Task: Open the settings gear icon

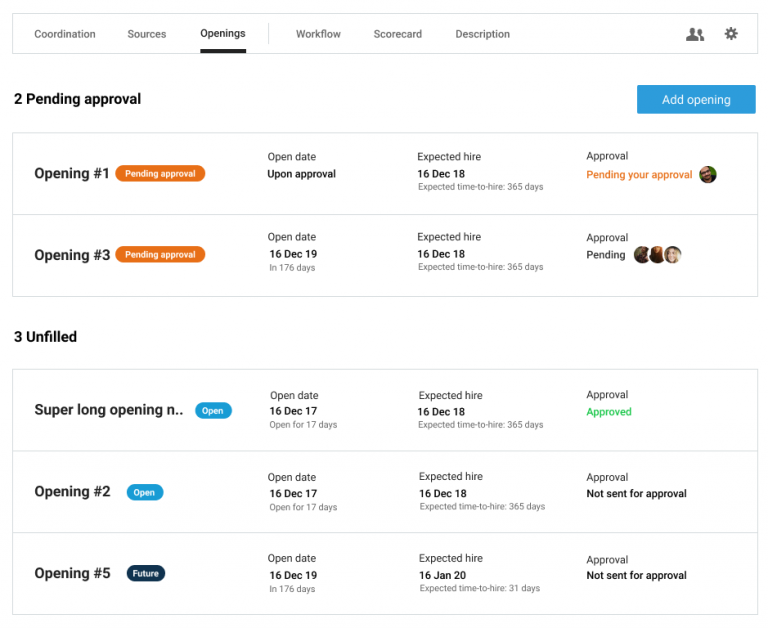Action: coord(731,34)
